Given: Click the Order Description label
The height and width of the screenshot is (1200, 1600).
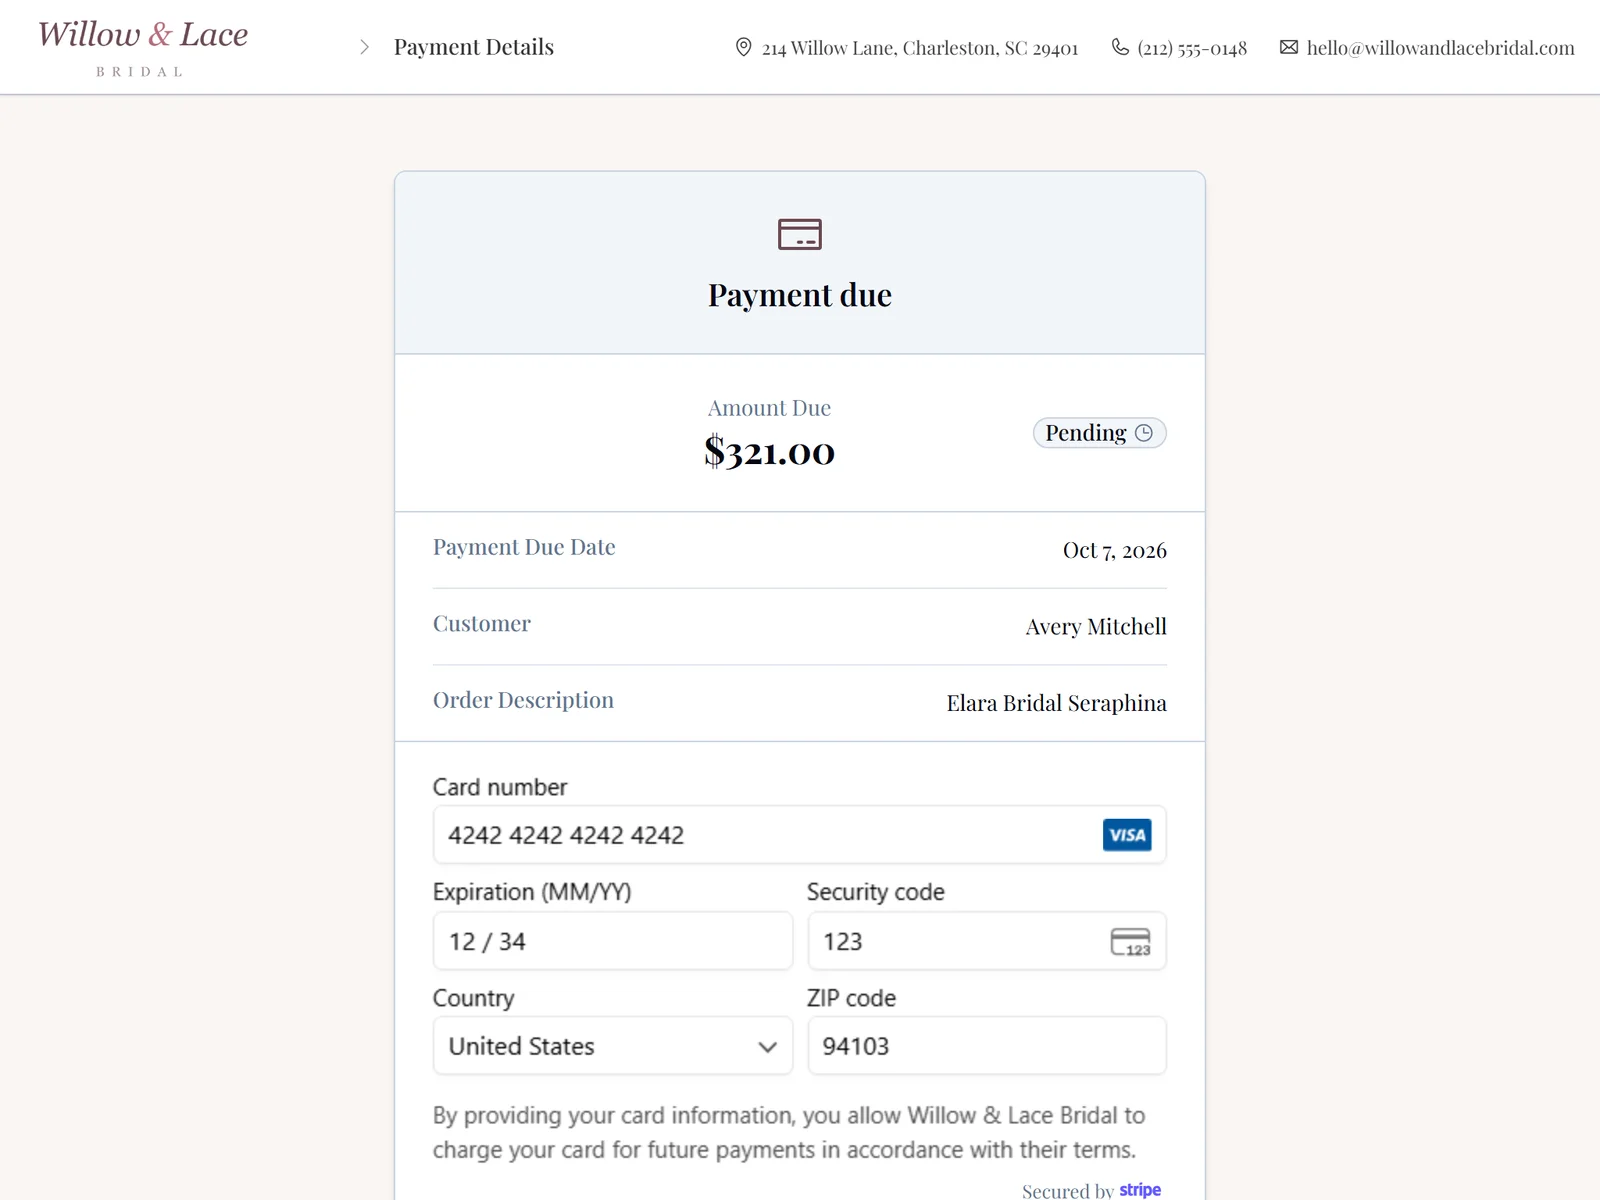Looking at the screenshot, I should tap(523, 700).
